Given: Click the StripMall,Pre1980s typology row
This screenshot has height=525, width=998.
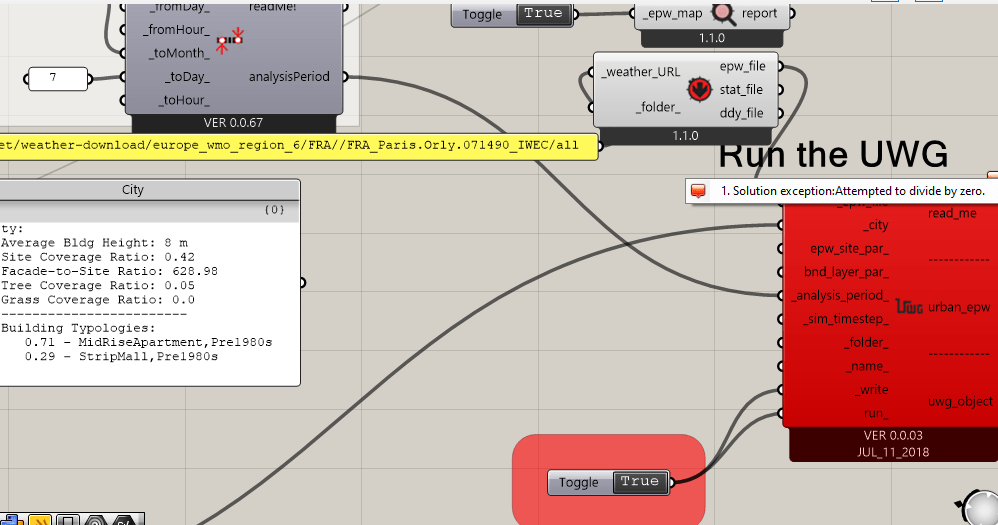Looking at the screenshot, I should [x=121, y=356].
